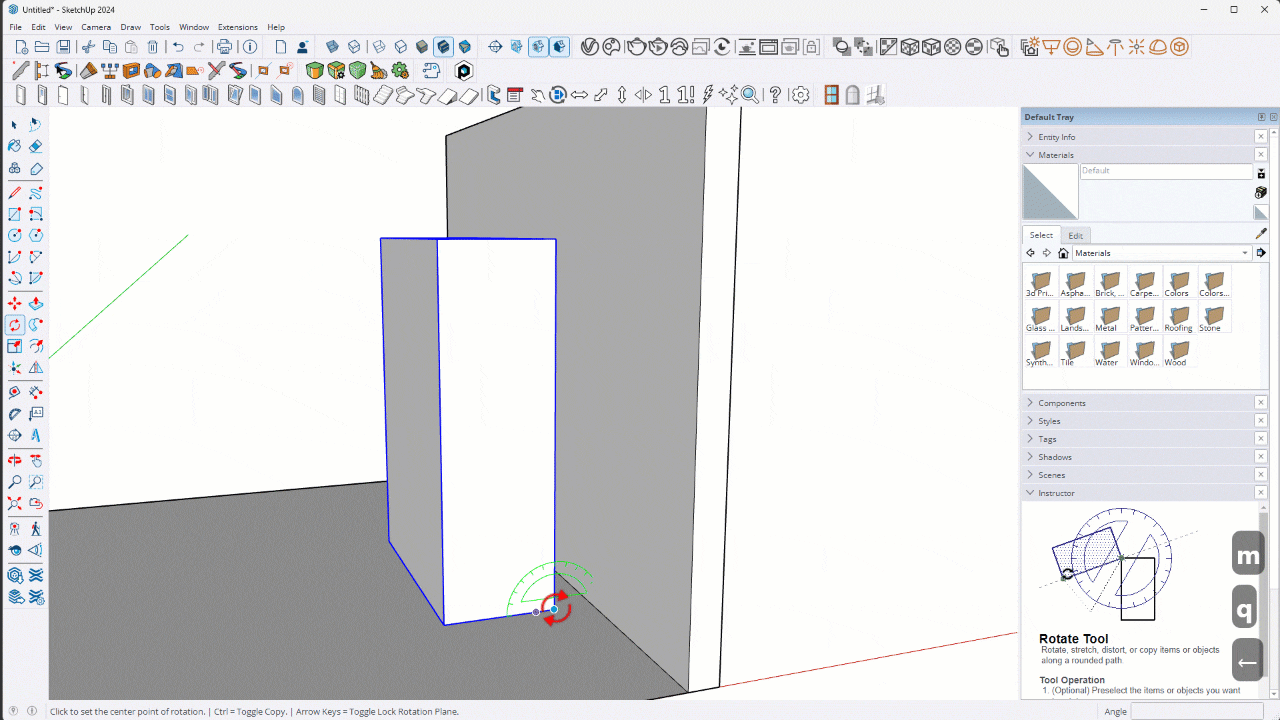Click the Model Info icon
Image resolution: width=1280 pixels, height=720 pixels.
(250, 47)
